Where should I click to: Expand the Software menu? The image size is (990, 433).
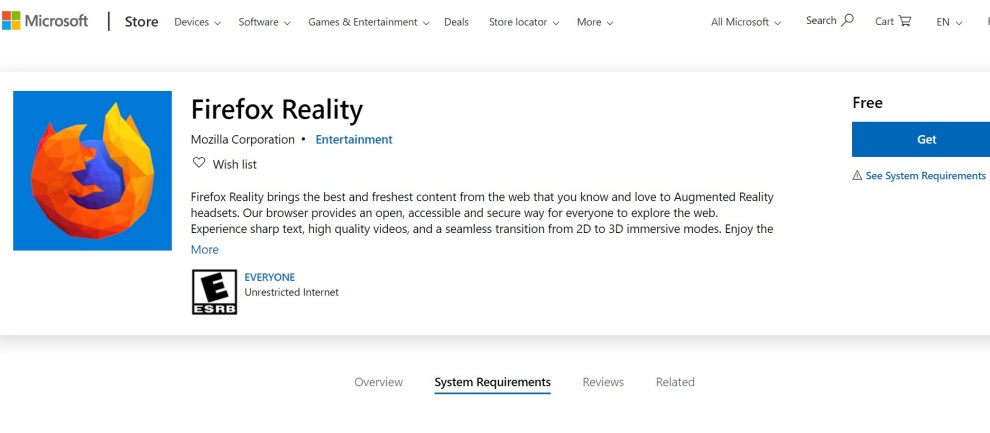264,22
